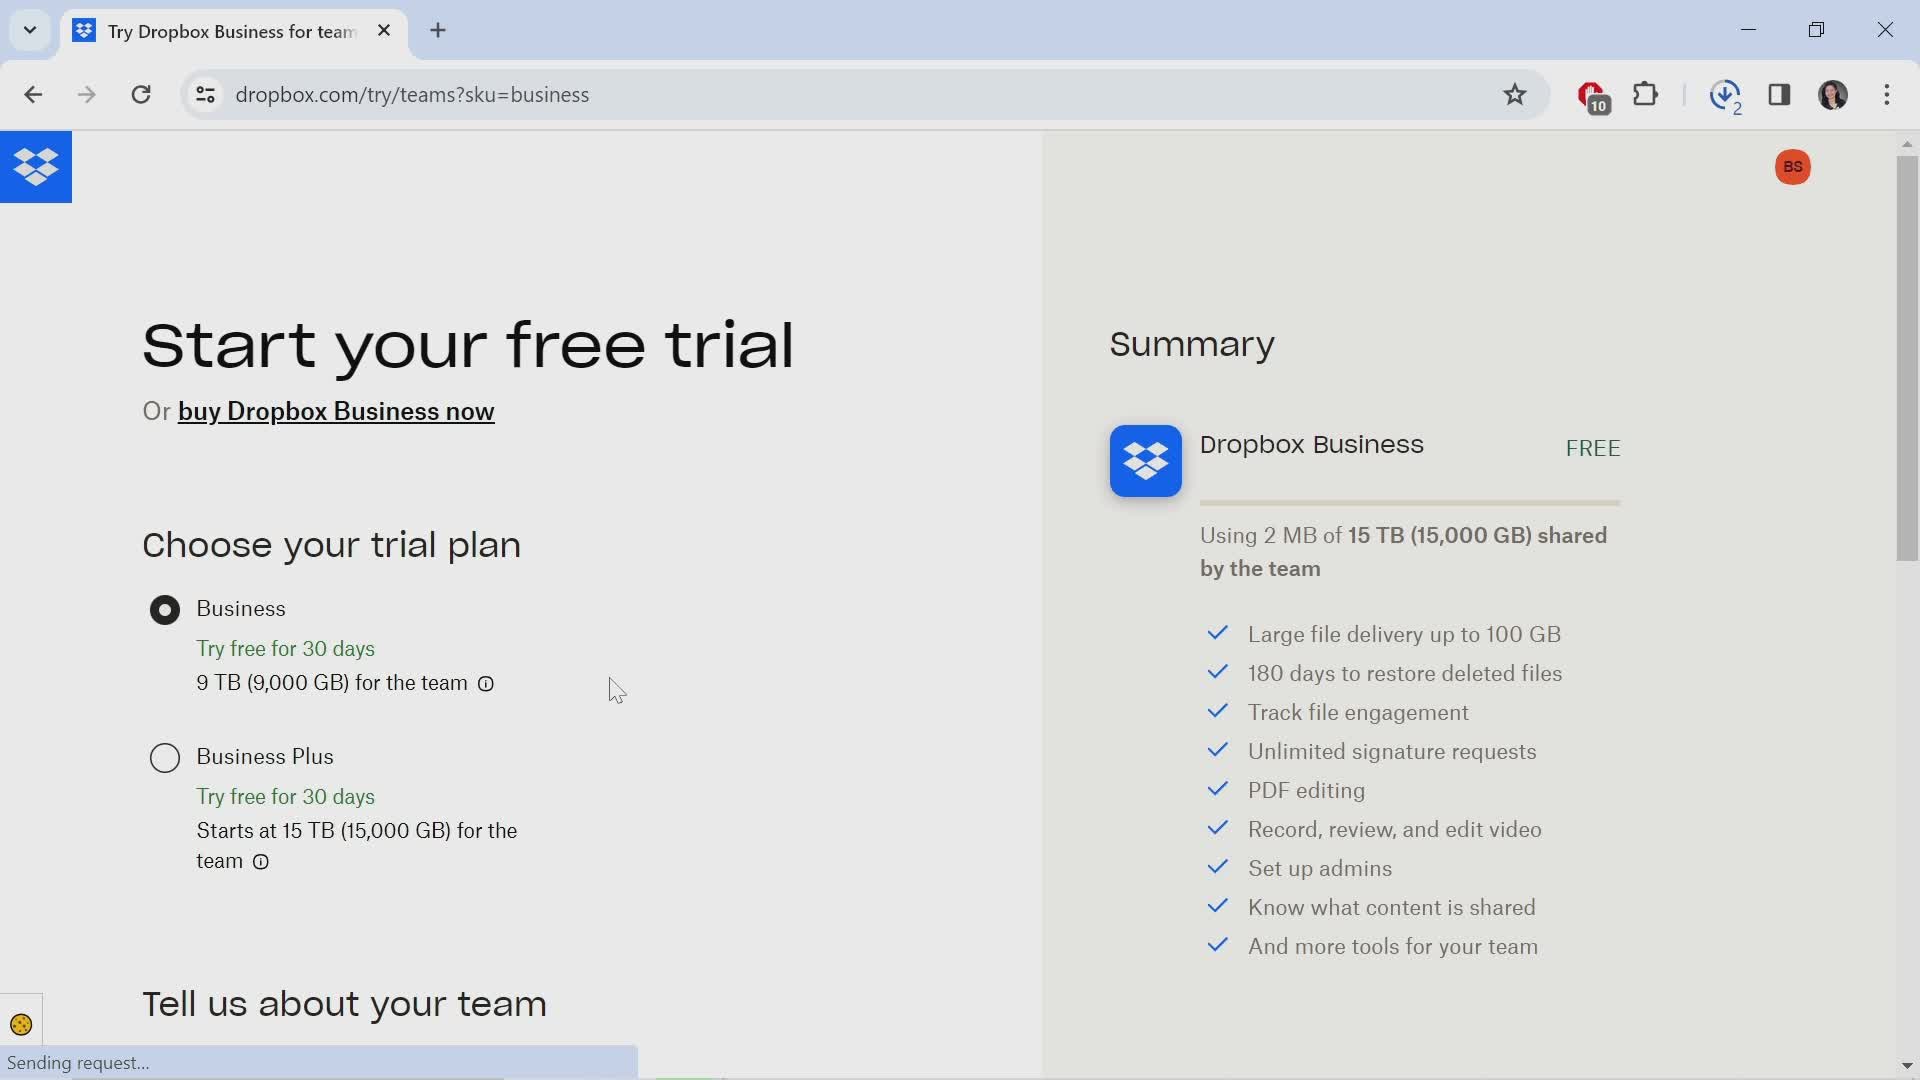Image resolution: width=1920 pixels, height=1080 pixels.
Task: Click the buy Dropbox Business now link
Action: click(336, 411)
